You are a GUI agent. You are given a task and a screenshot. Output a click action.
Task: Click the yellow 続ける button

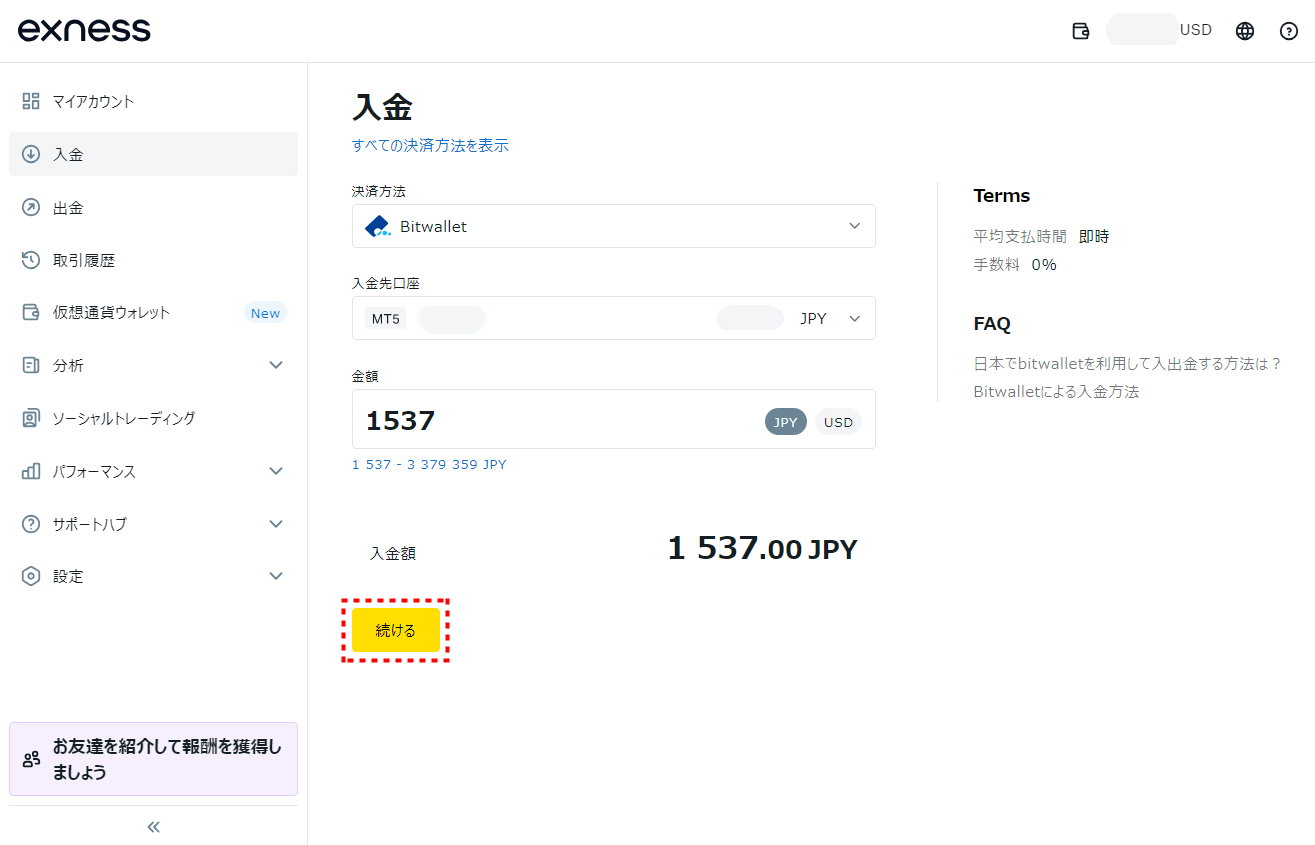396,630
